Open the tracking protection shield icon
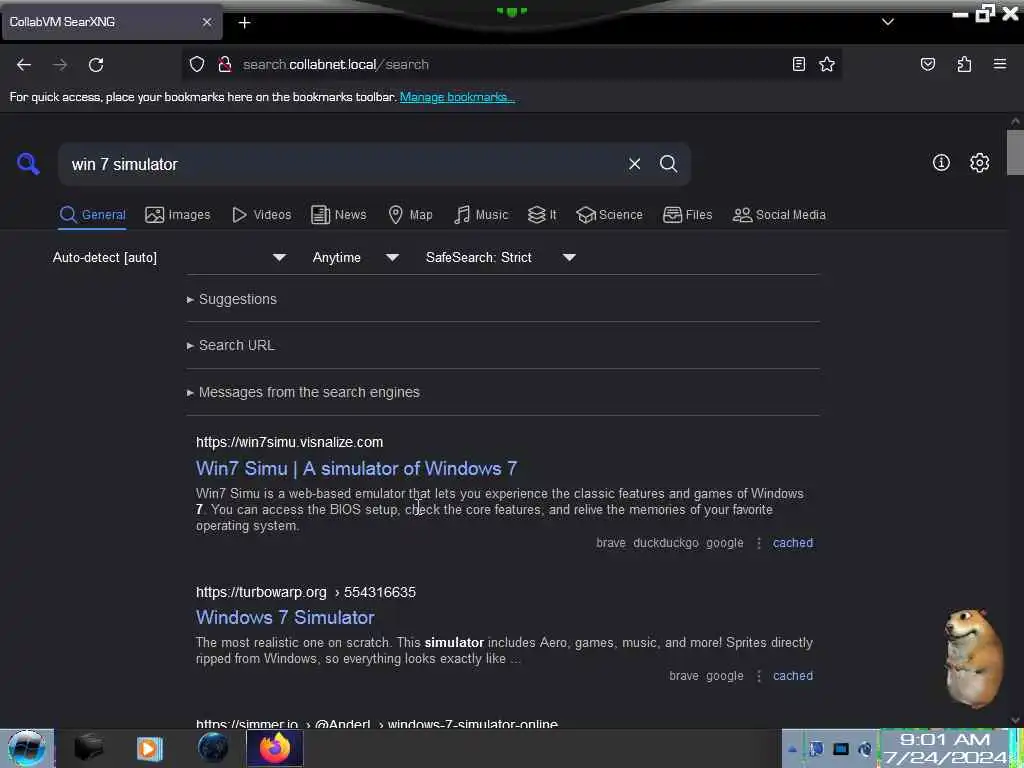This screenshot has width=1024, height=768. point(197,64)
